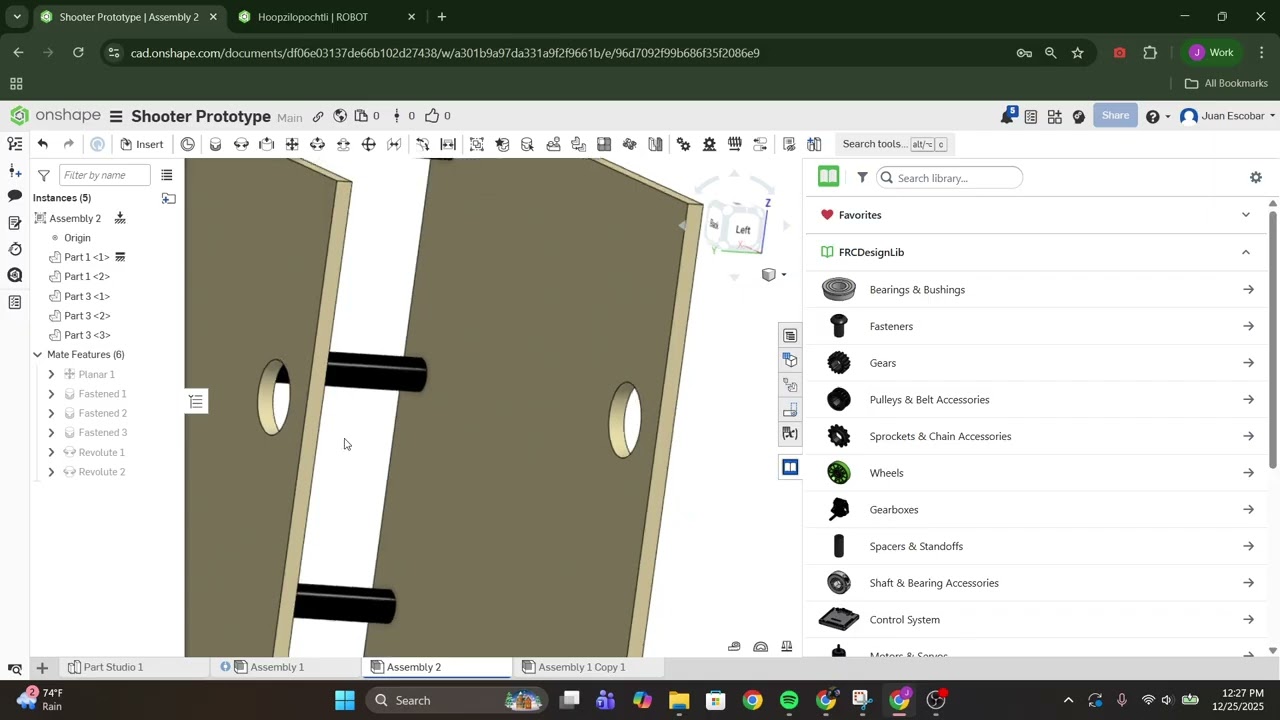1280x720 pixels.
Task: Collapse the Mate Features section
Action: pos(37,355)
